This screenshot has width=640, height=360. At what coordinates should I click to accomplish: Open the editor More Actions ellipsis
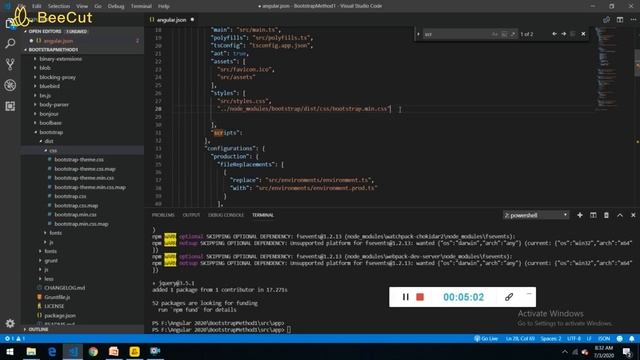[x=633, y=20]
